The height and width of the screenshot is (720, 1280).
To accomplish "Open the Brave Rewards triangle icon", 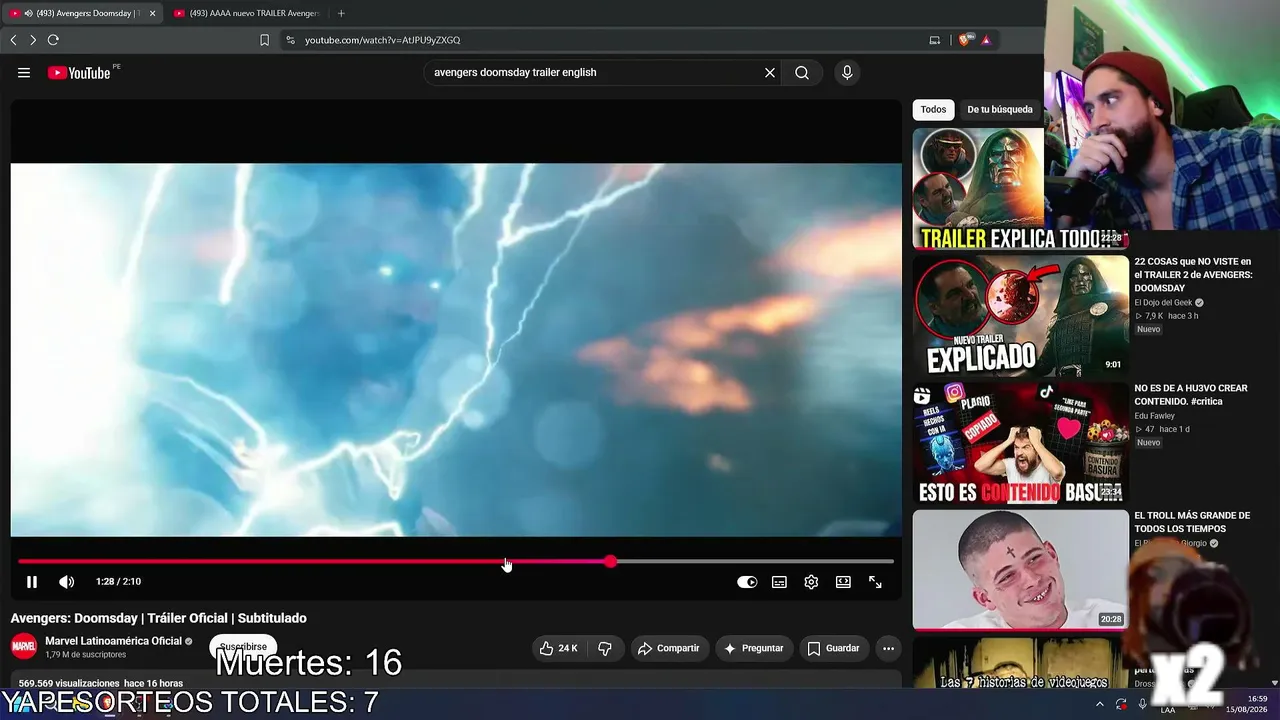I will coord(986,40).
